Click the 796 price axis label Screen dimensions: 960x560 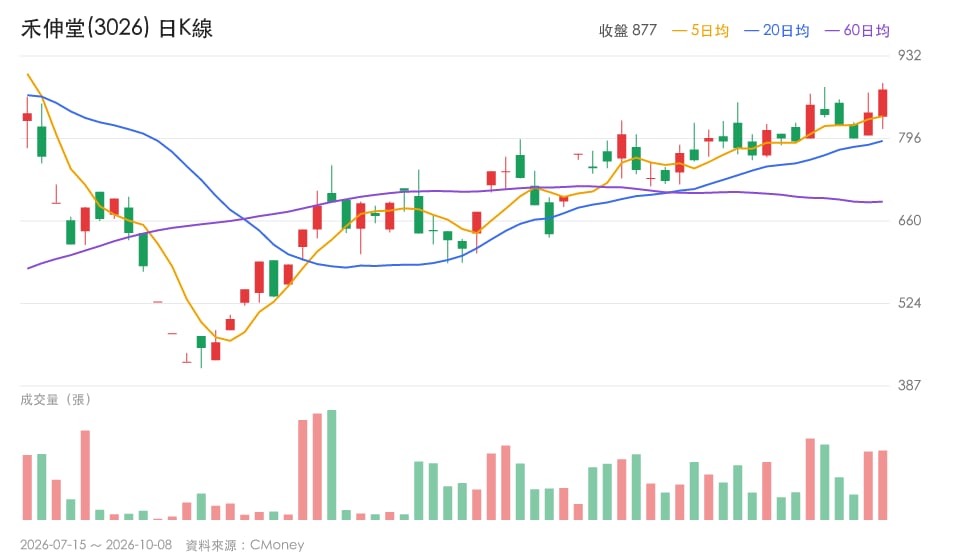tap(909, 138)
